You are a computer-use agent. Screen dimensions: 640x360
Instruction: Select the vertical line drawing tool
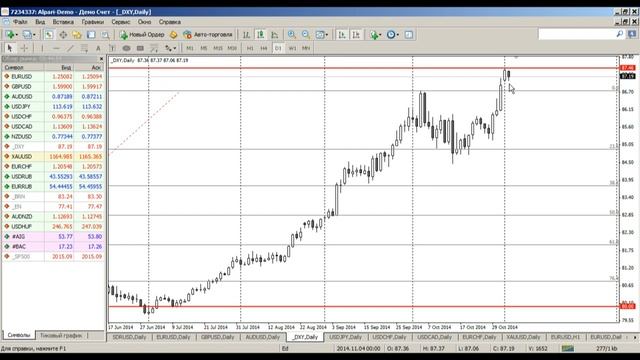(x=42, y=48)
